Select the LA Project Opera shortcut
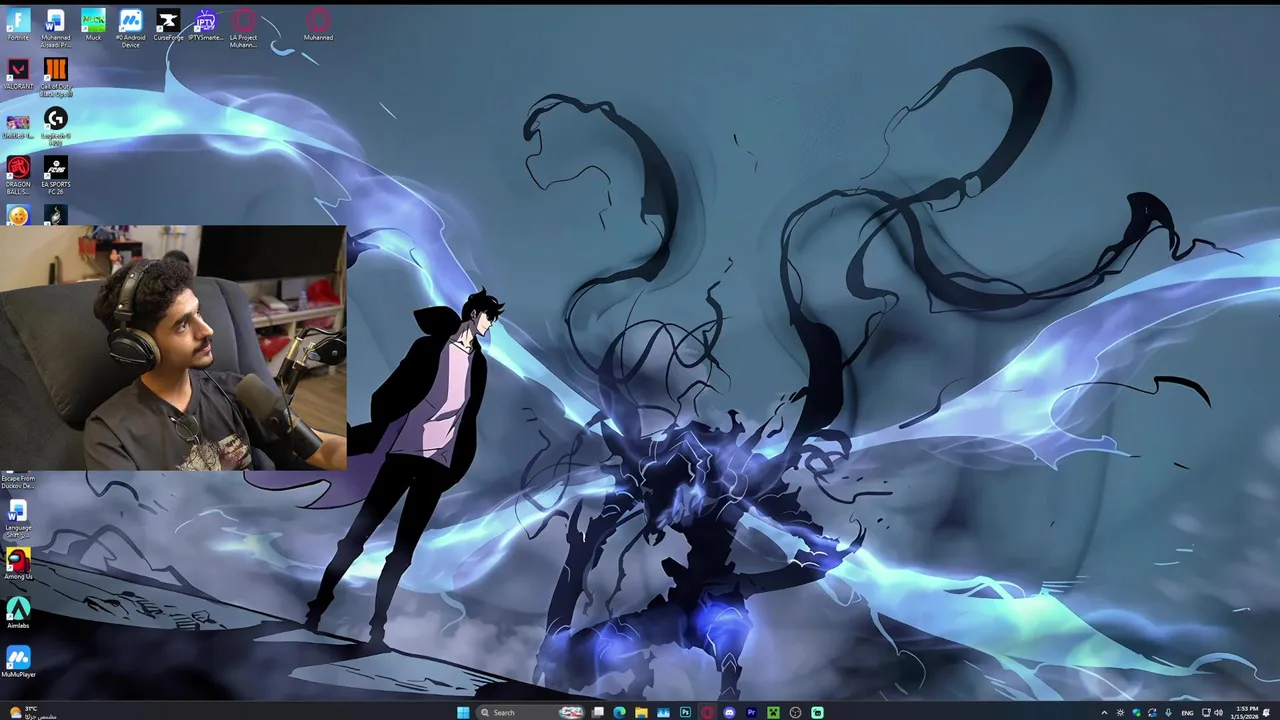Viewport: 1280px width, 720px height. (243, 28)
